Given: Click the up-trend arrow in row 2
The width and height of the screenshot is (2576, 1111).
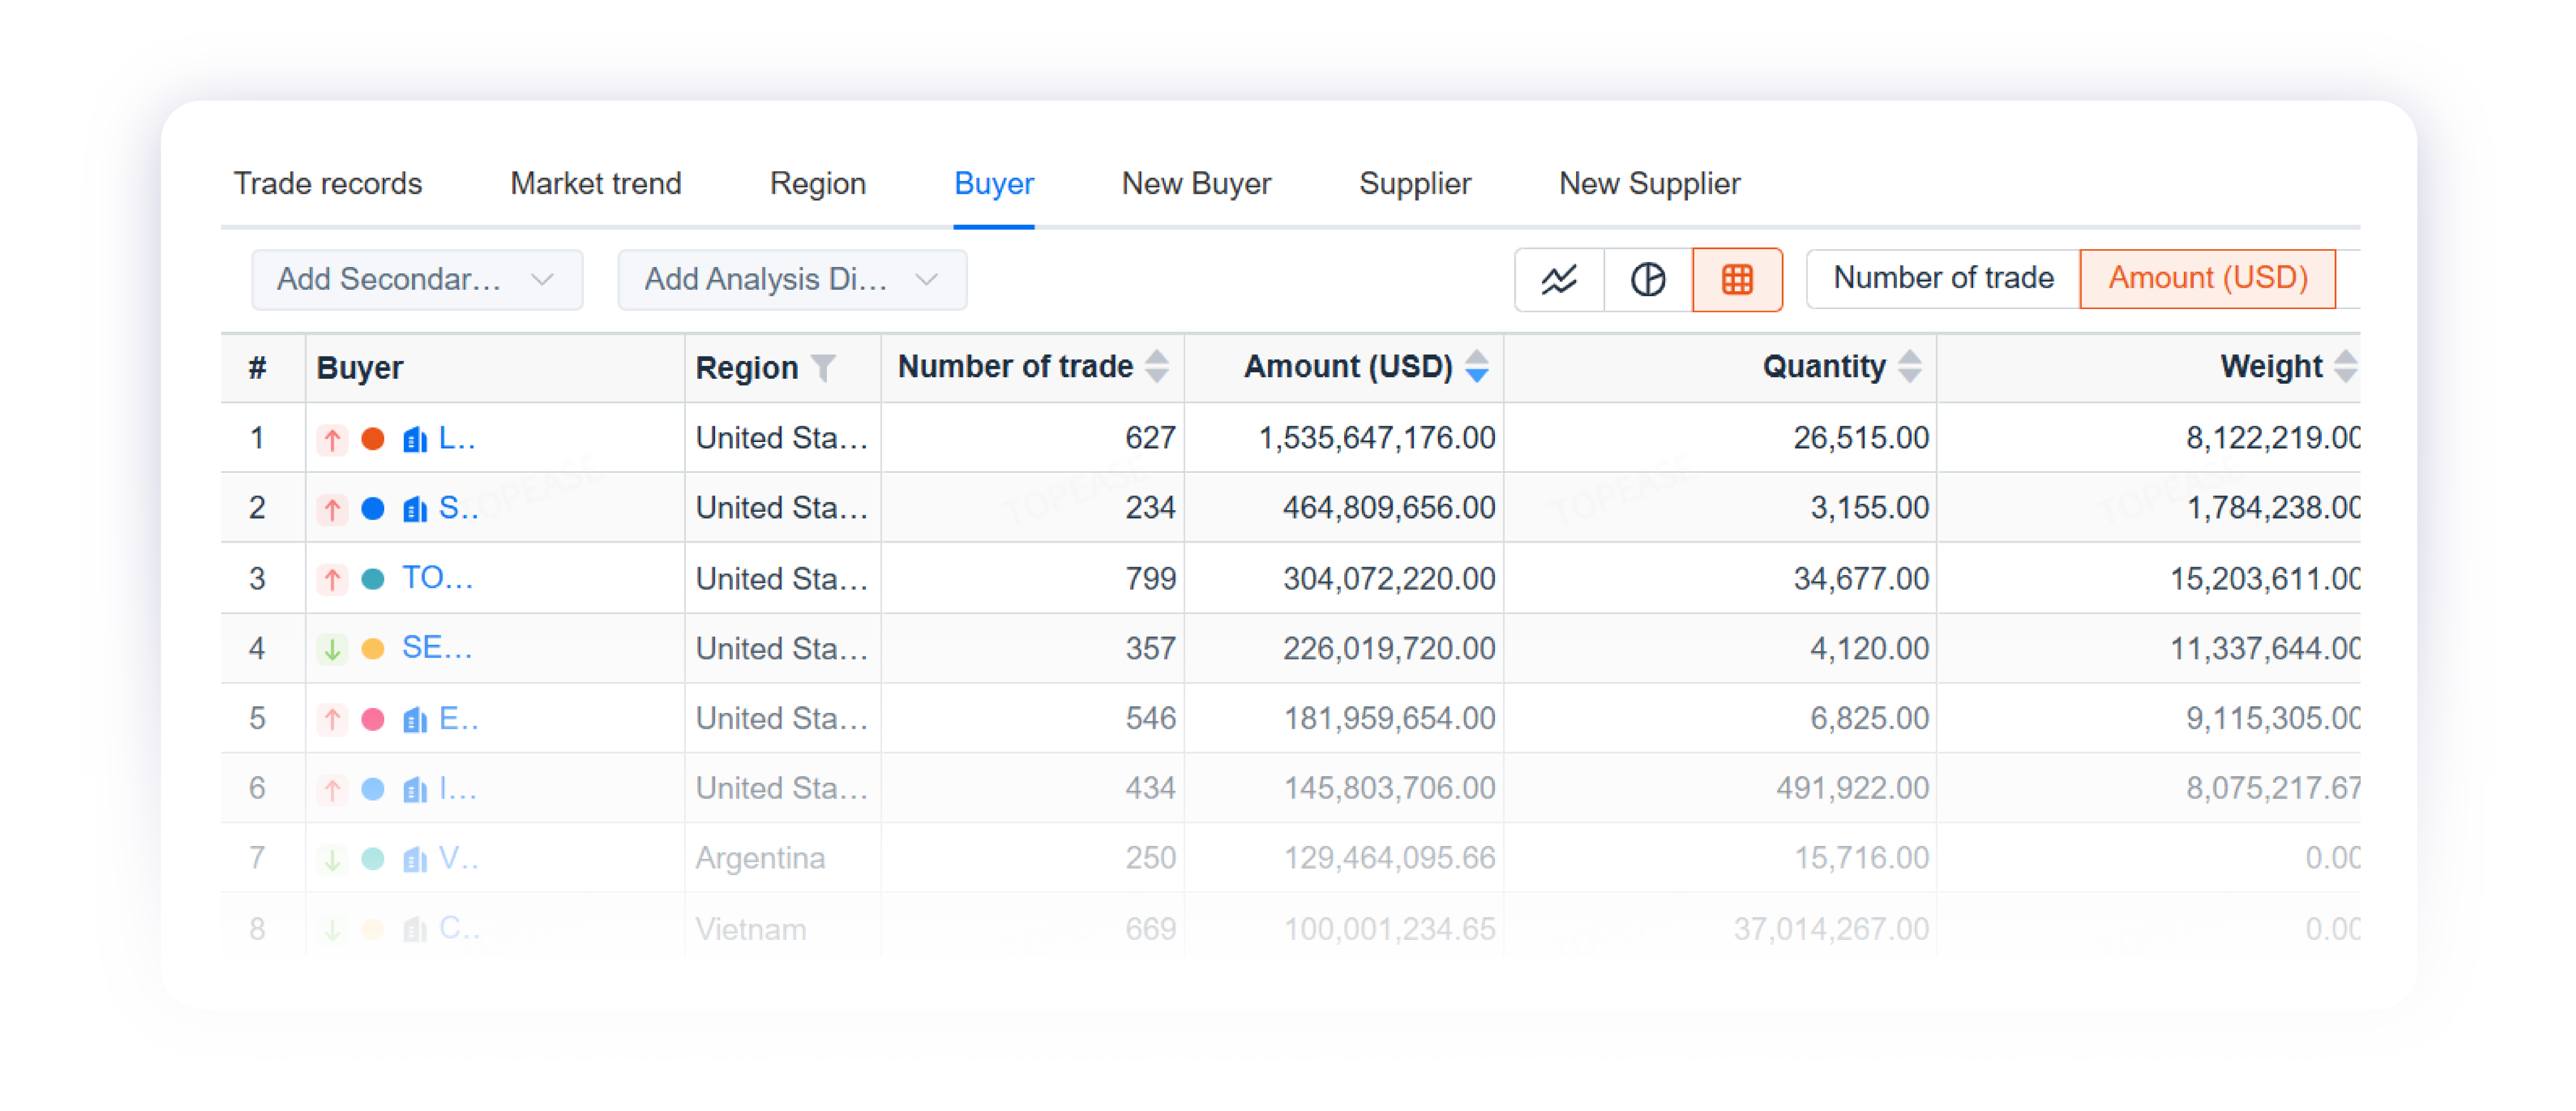Looking at the screenshot, I should (x=332, y=509).
